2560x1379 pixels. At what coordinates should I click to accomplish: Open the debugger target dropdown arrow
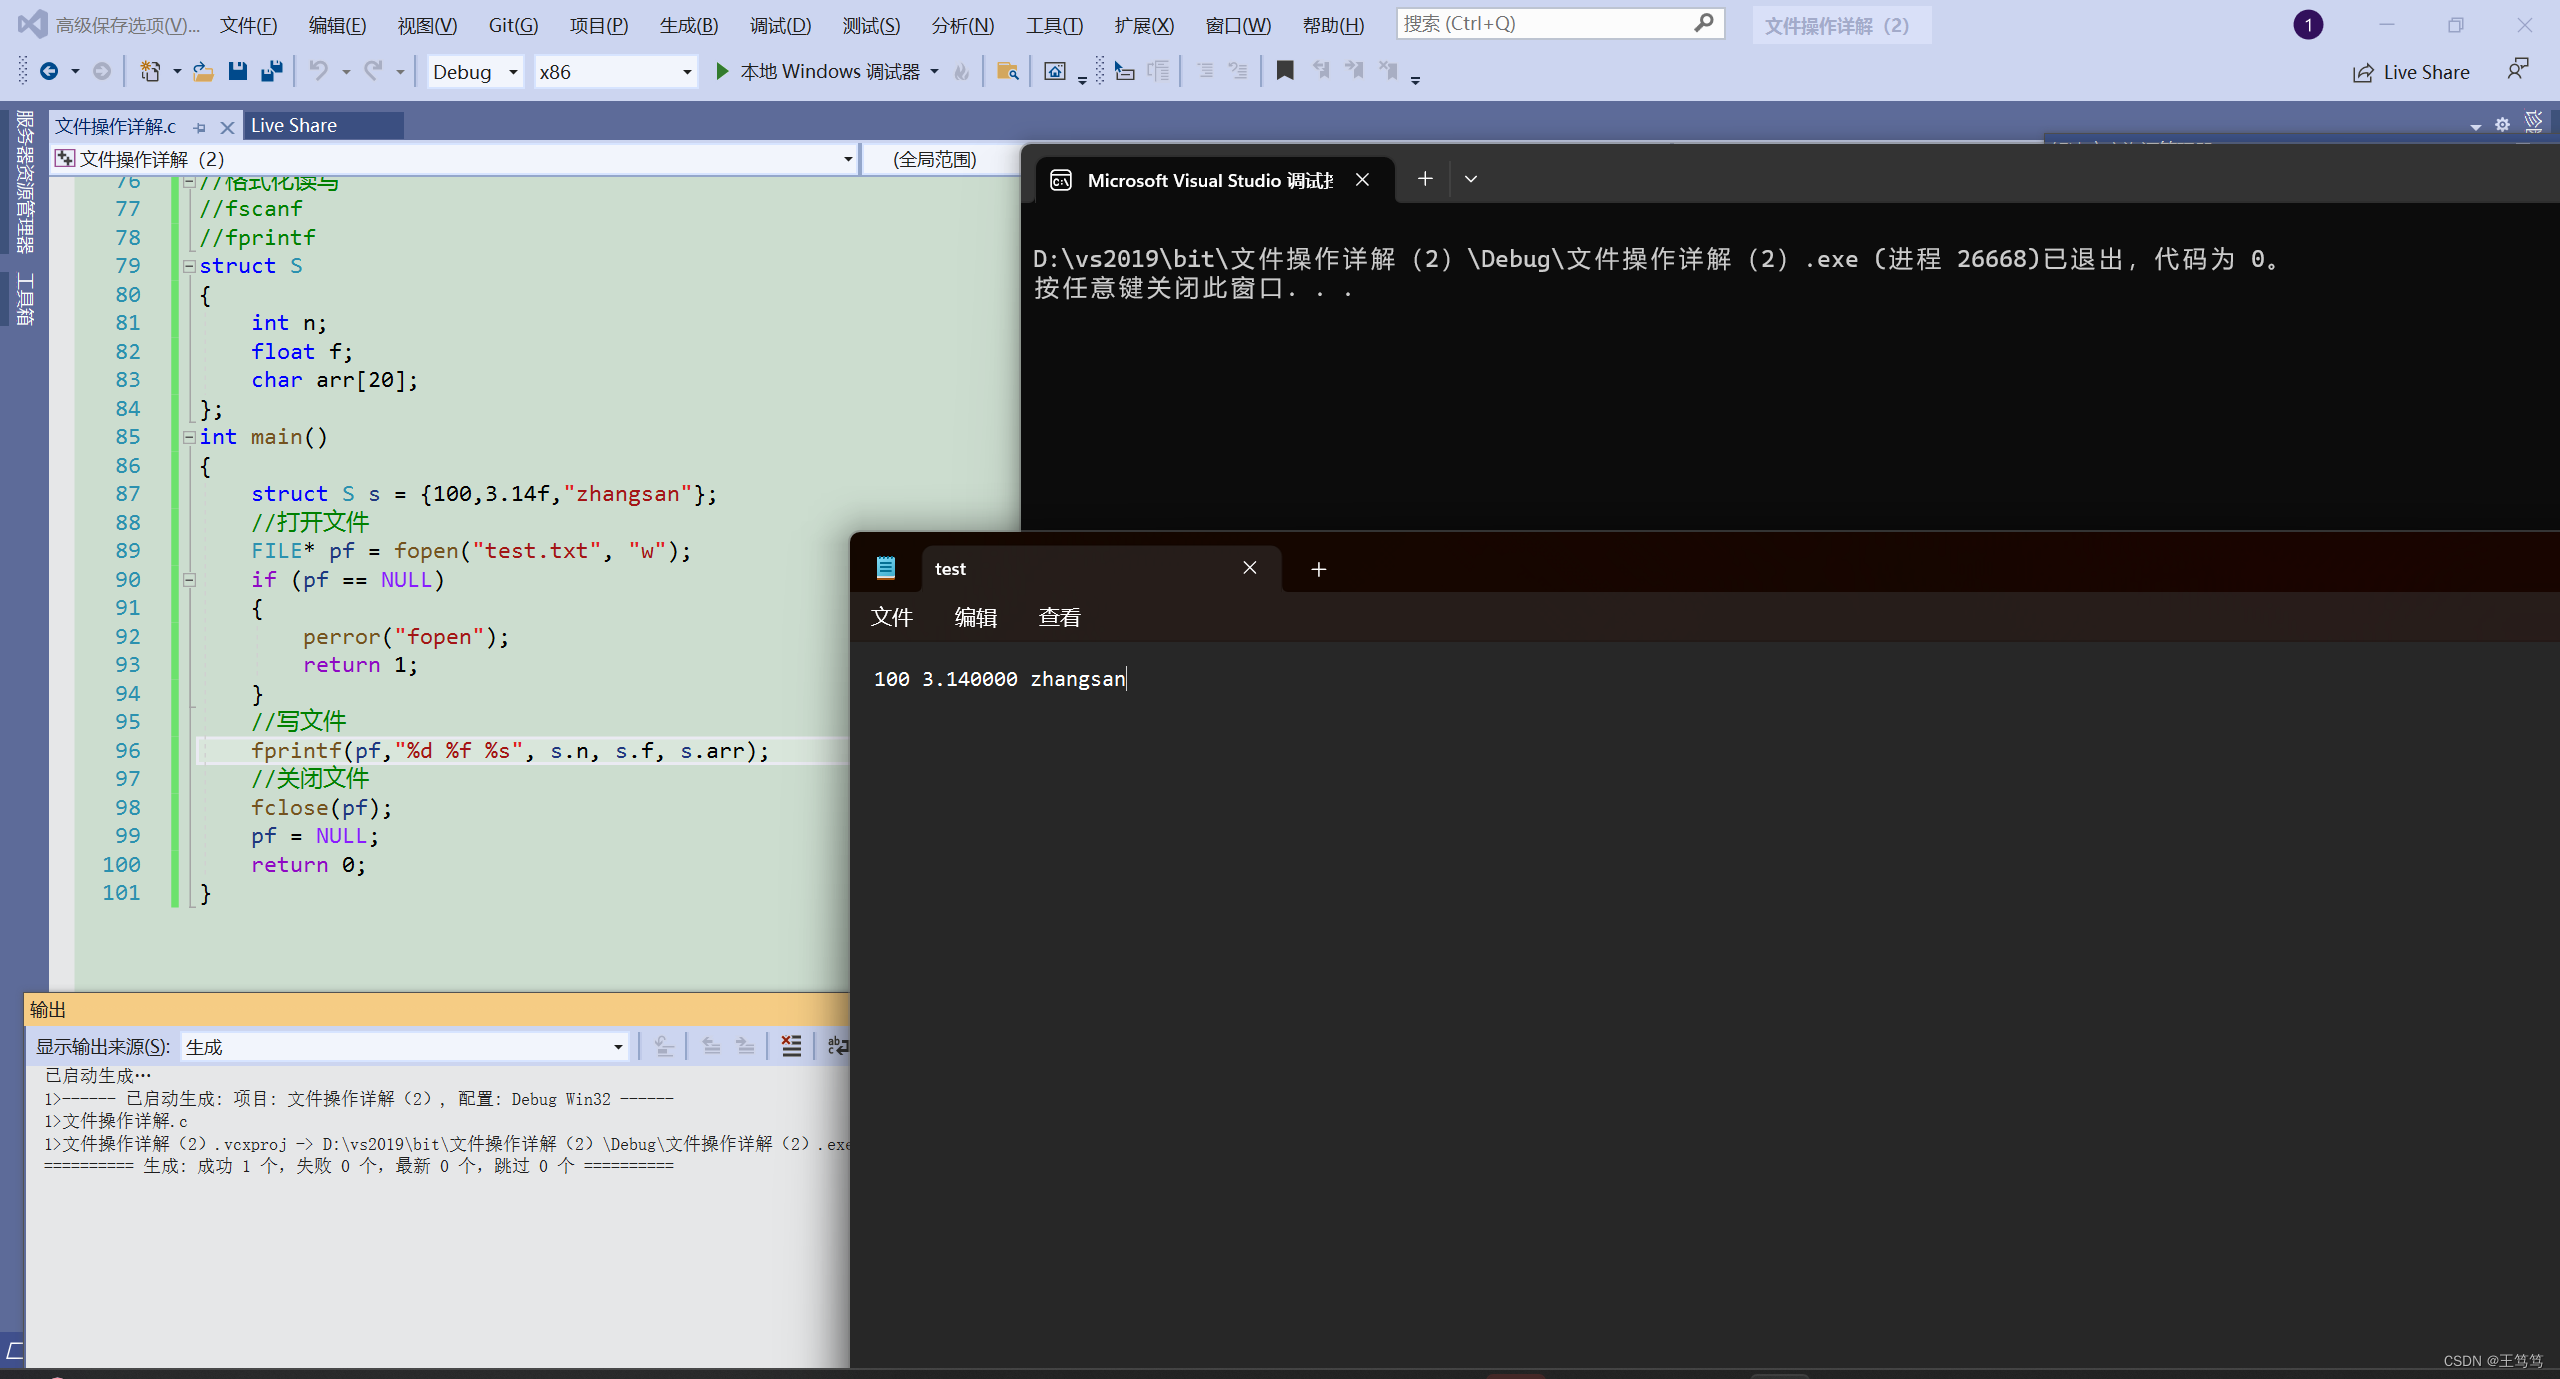pyautogui.click(x=934, y=72)
